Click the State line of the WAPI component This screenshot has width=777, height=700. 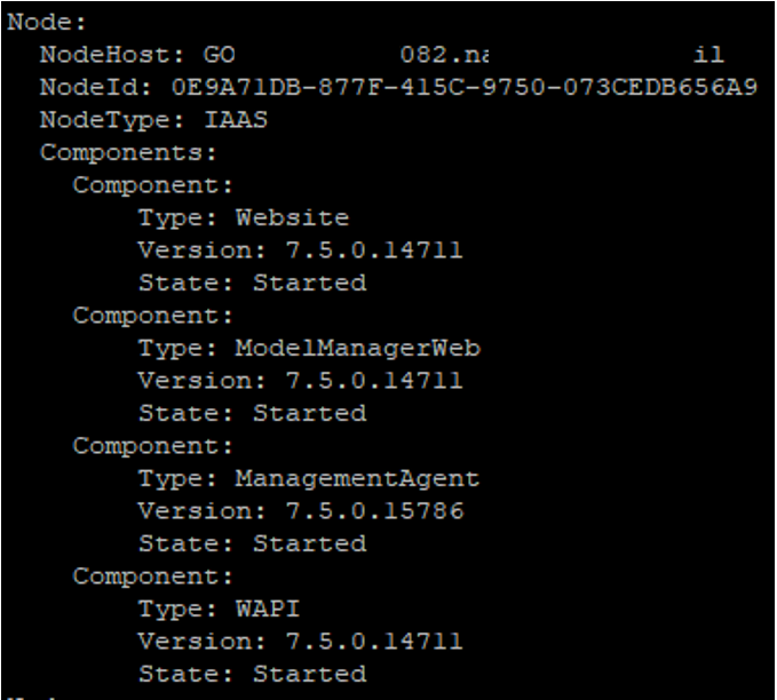(252, 674)
